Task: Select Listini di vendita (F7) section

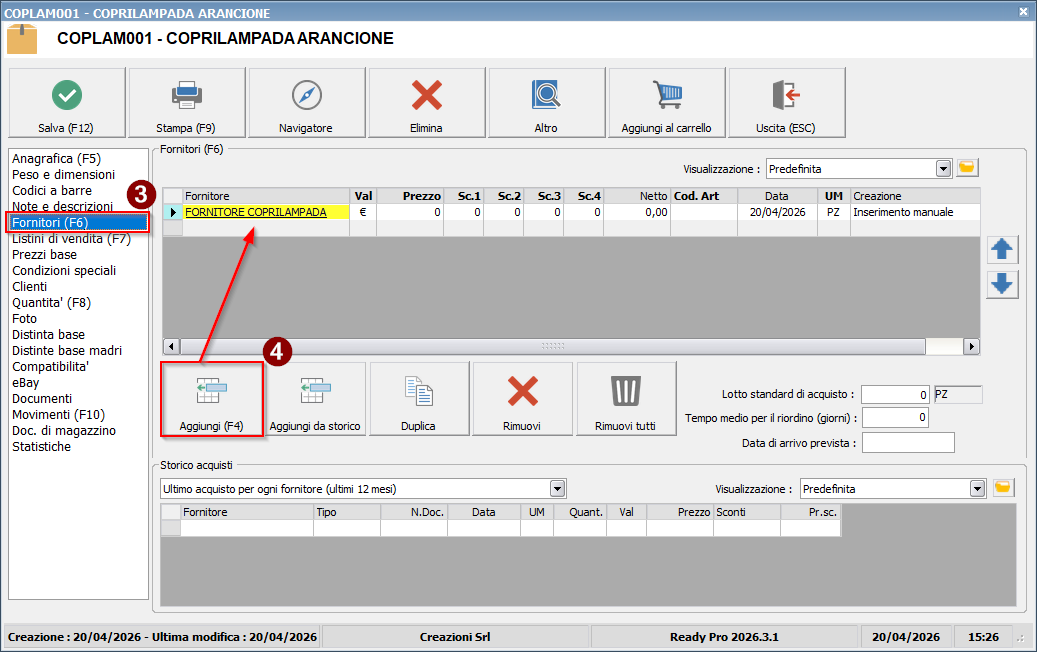Action: (x=71, y=239)
